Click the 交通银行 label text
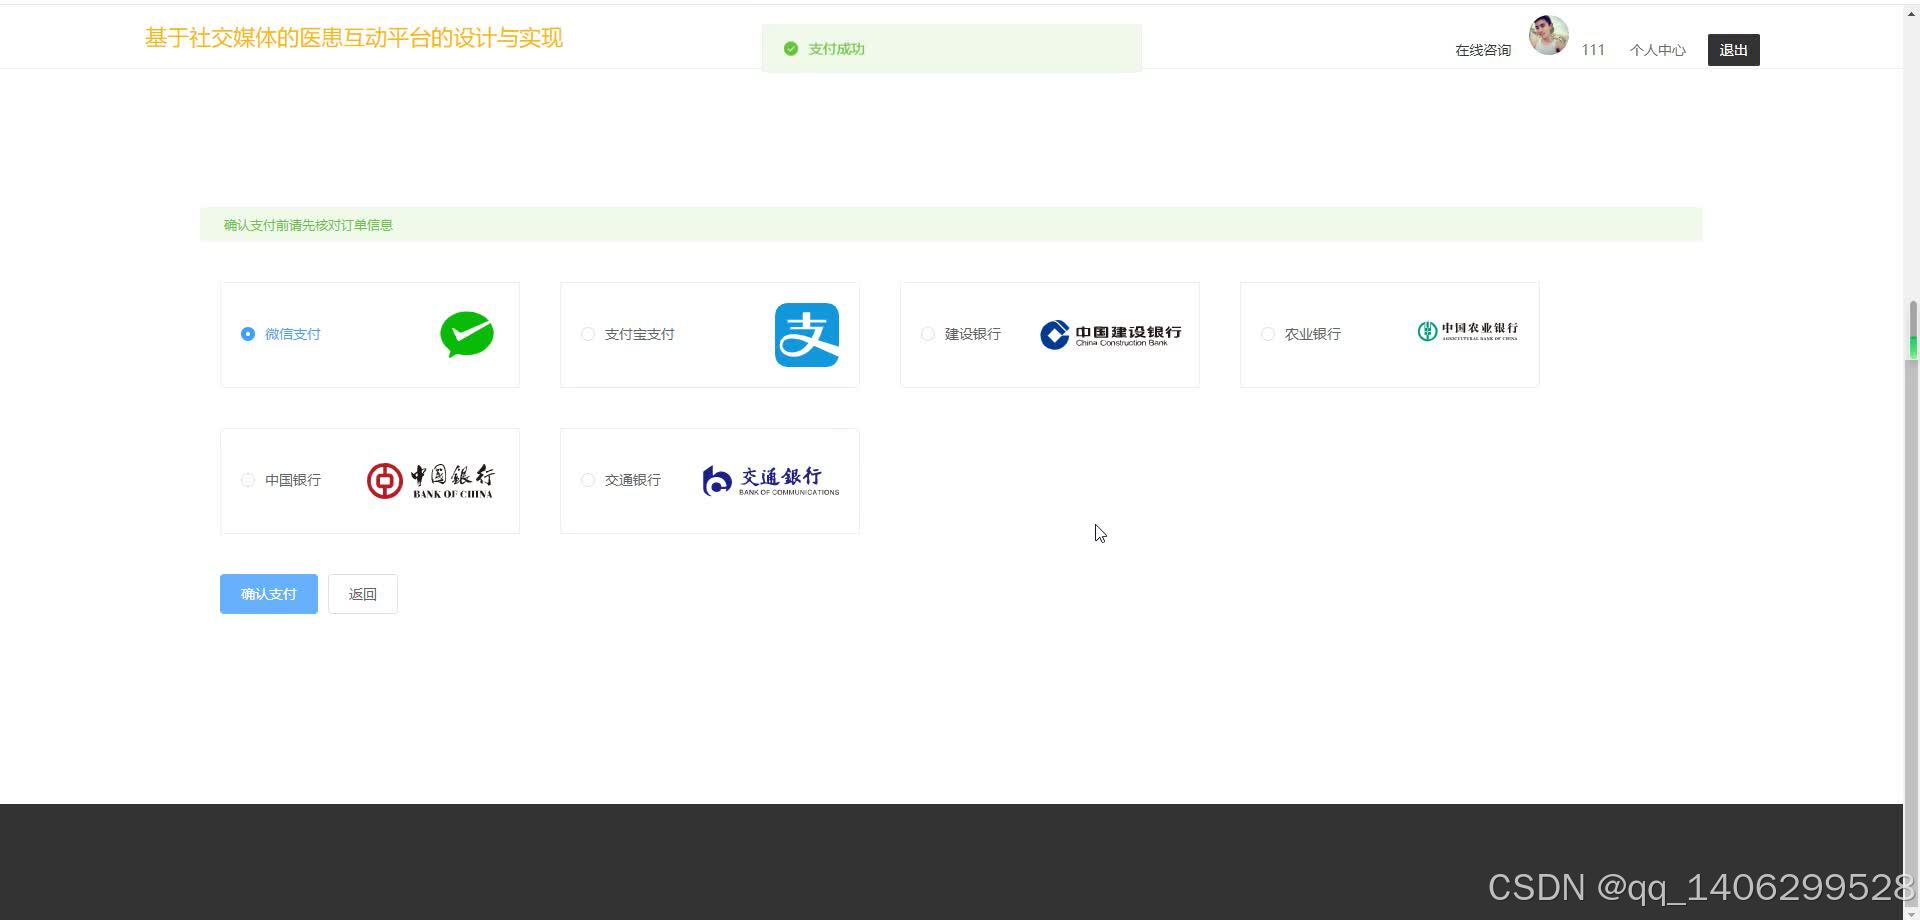This screenshot has height=920, width=1920. pyautogui.click(x=633, y=480)
